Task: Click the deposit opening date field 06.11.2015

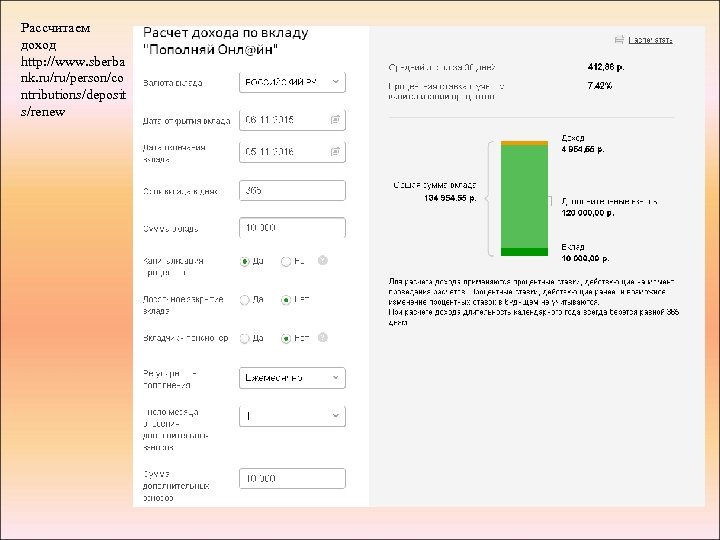Action: (x=292, y=120)
